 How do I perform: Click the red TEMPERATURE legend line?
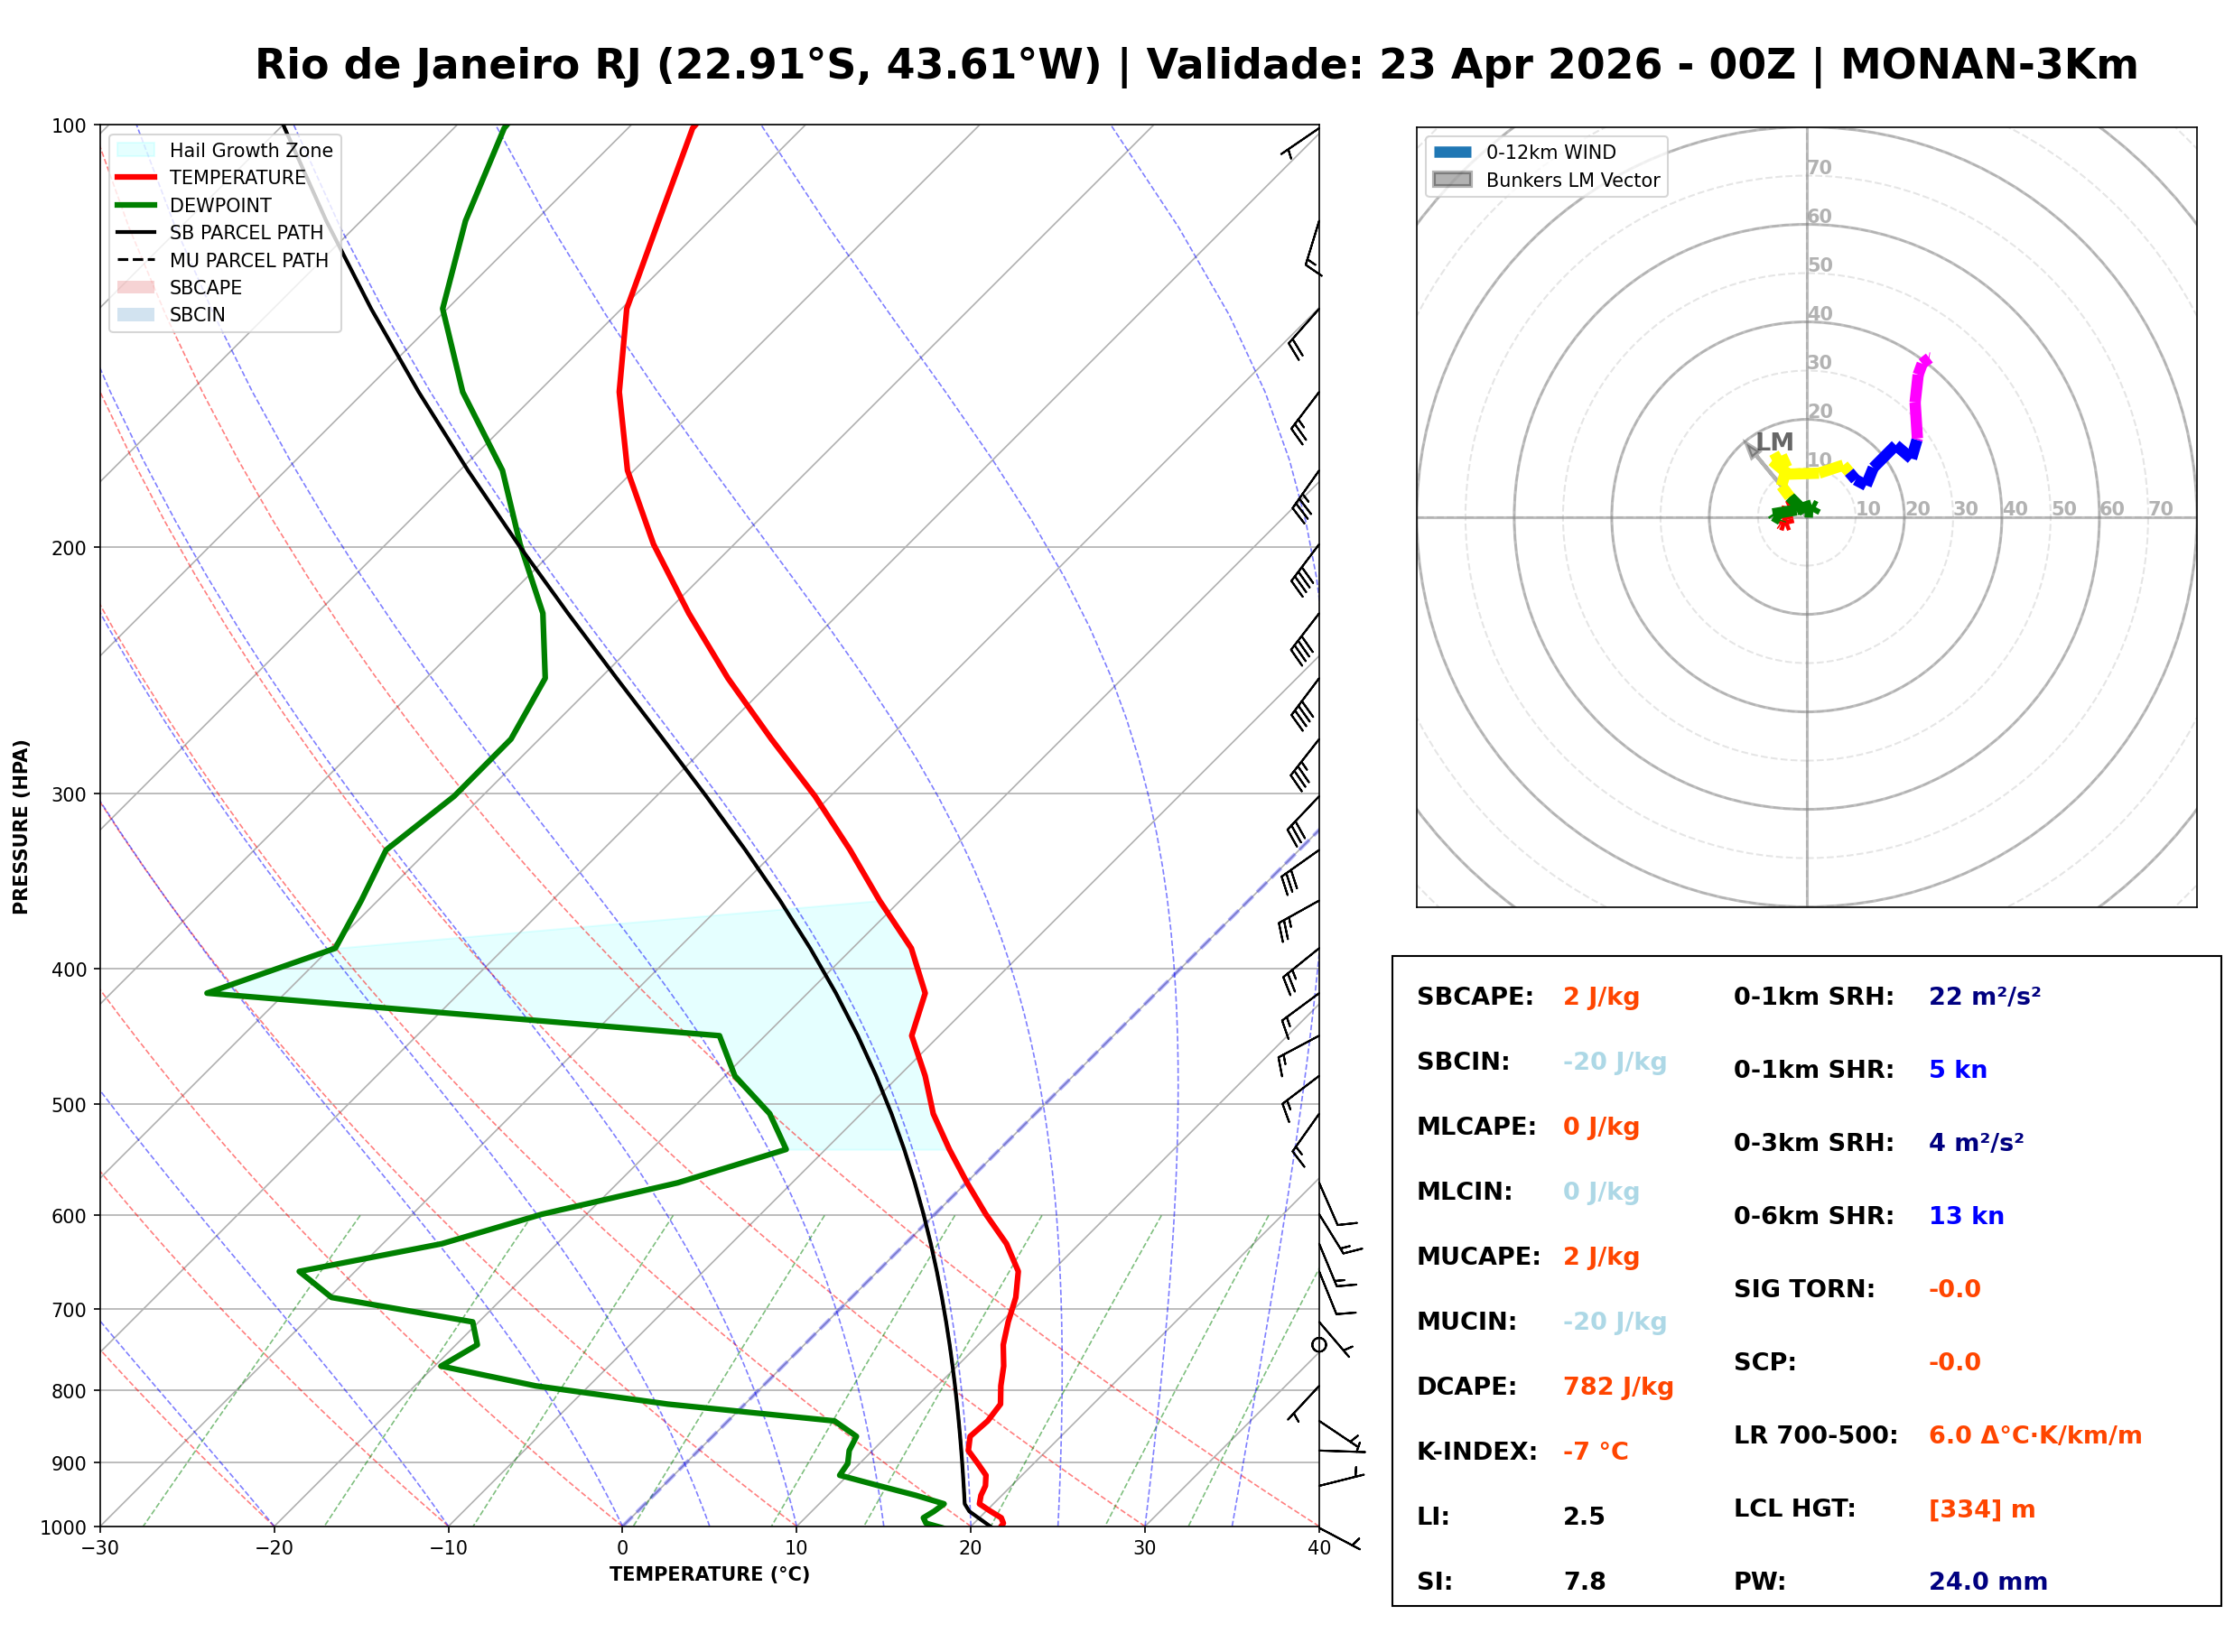(x=136, y=178)
